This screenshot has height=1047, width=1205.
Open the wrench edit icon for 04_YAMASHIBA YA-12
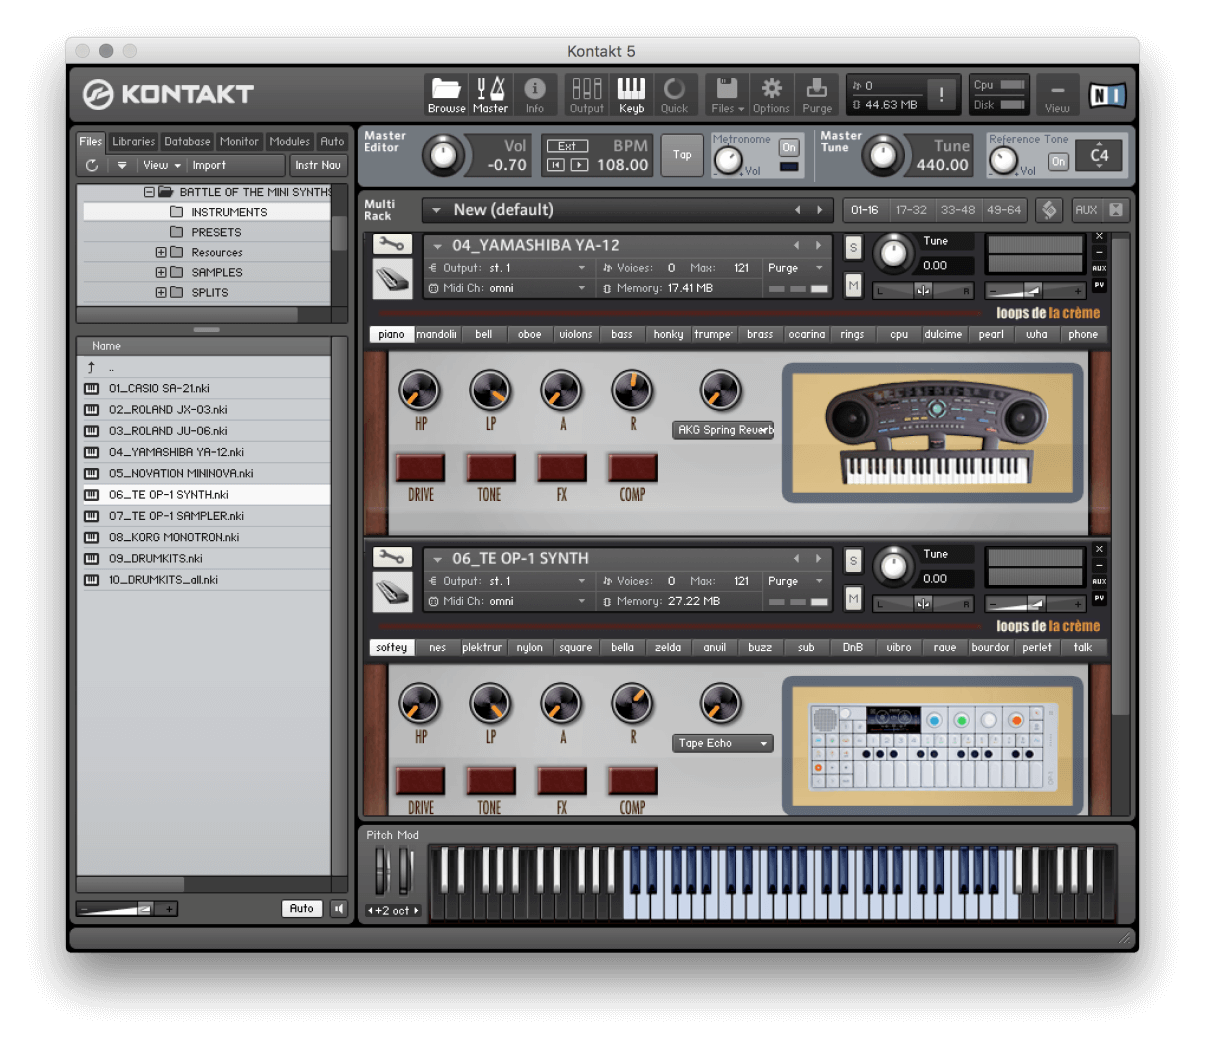(392, 243)
